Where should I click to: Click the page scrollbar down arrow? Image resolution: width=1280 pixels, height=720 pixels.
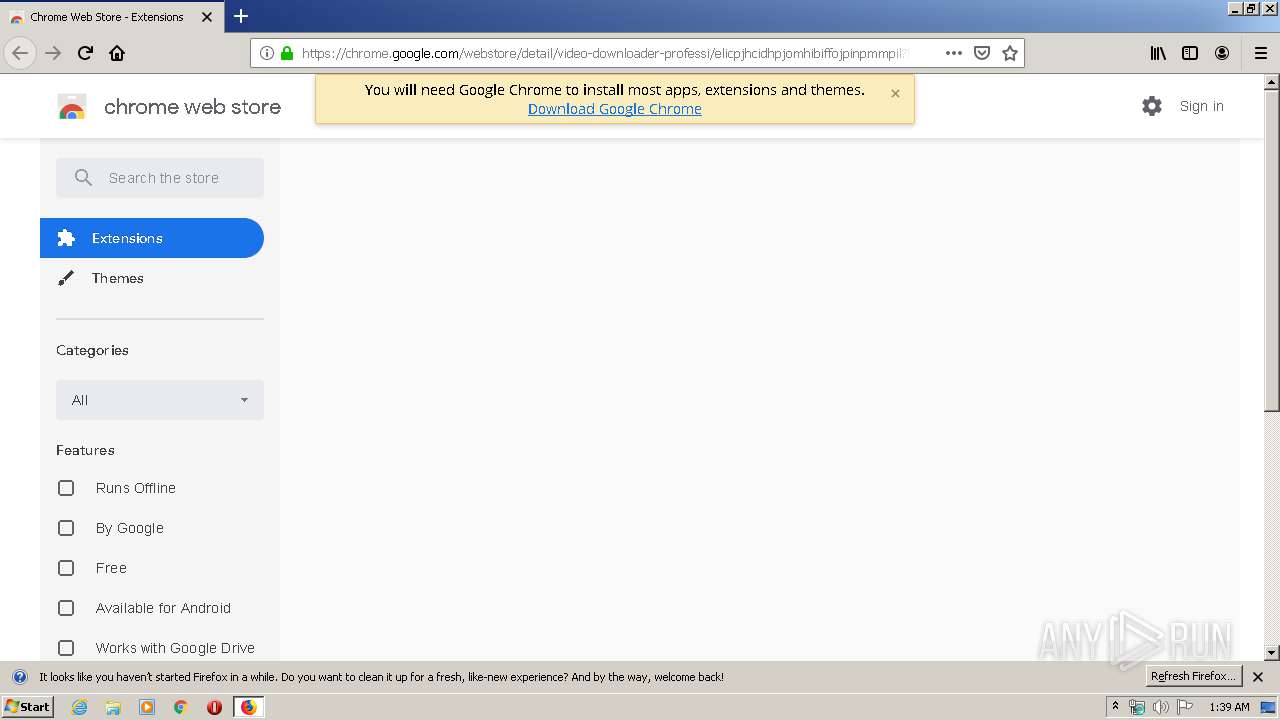tap(1272, 653)
